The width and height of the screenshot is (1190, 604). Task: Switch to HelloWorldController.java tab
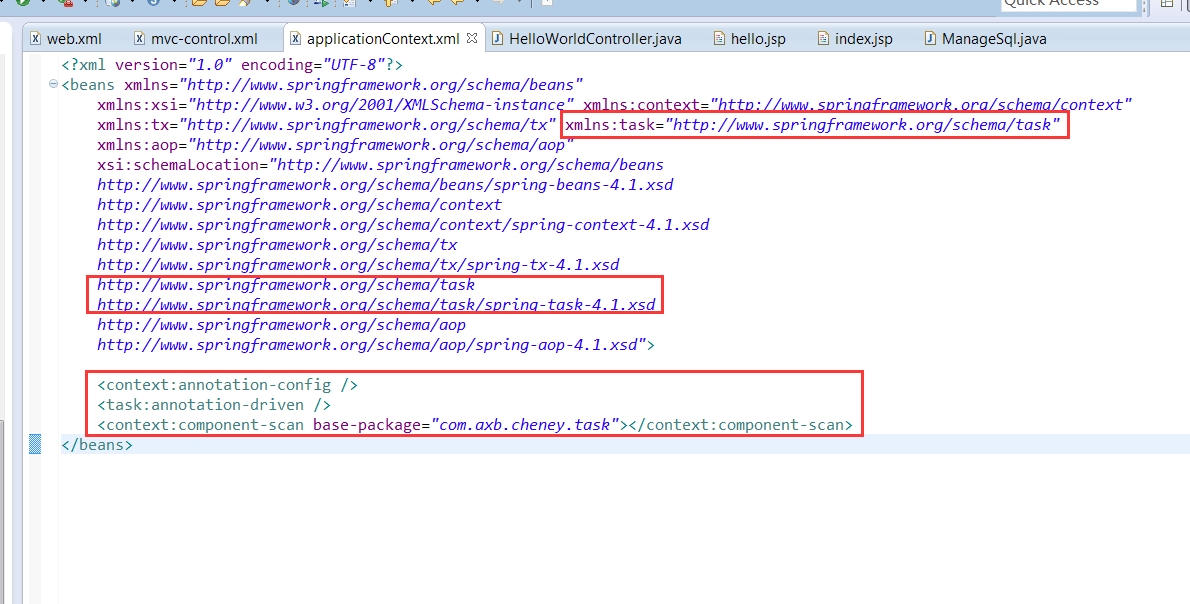point(587,39)
